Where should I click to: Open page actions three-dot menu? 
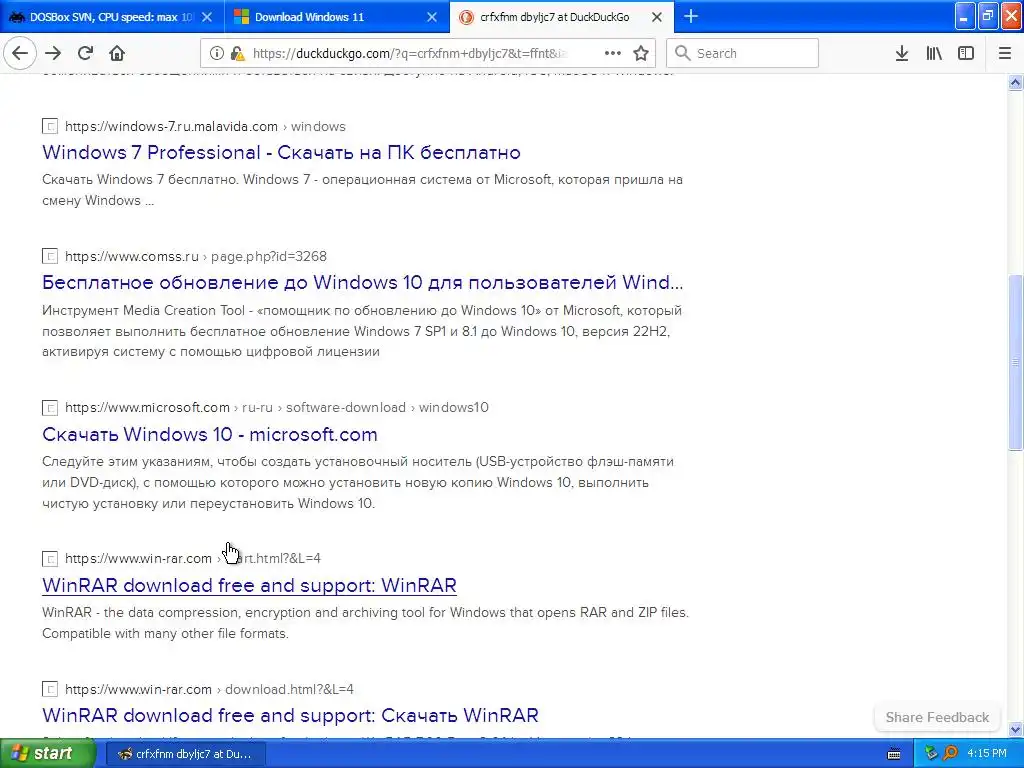[x=613, y=54]
